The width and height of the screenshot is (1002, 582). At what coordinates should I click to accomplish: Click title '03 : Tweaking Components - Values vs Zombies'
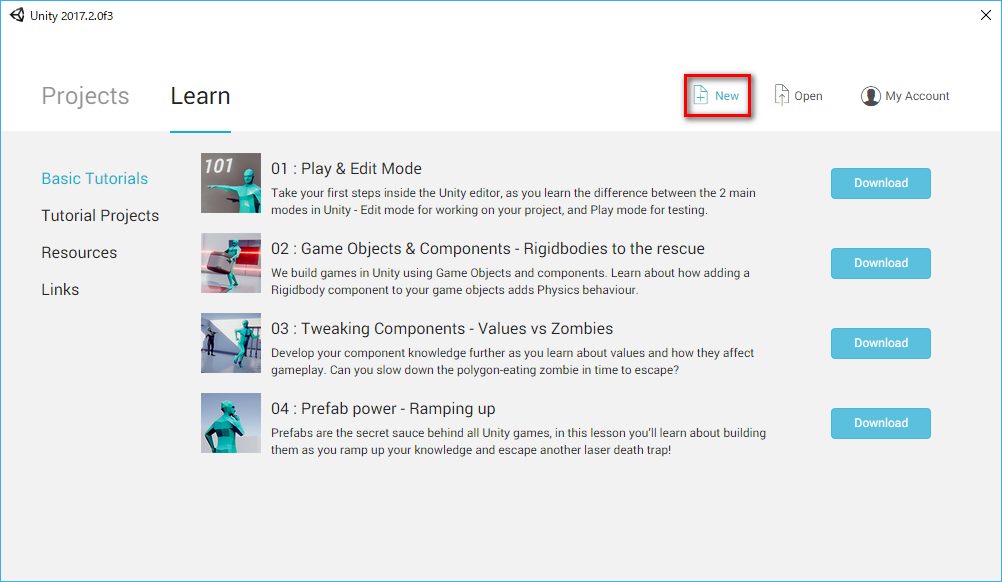[x=442, y=328]
